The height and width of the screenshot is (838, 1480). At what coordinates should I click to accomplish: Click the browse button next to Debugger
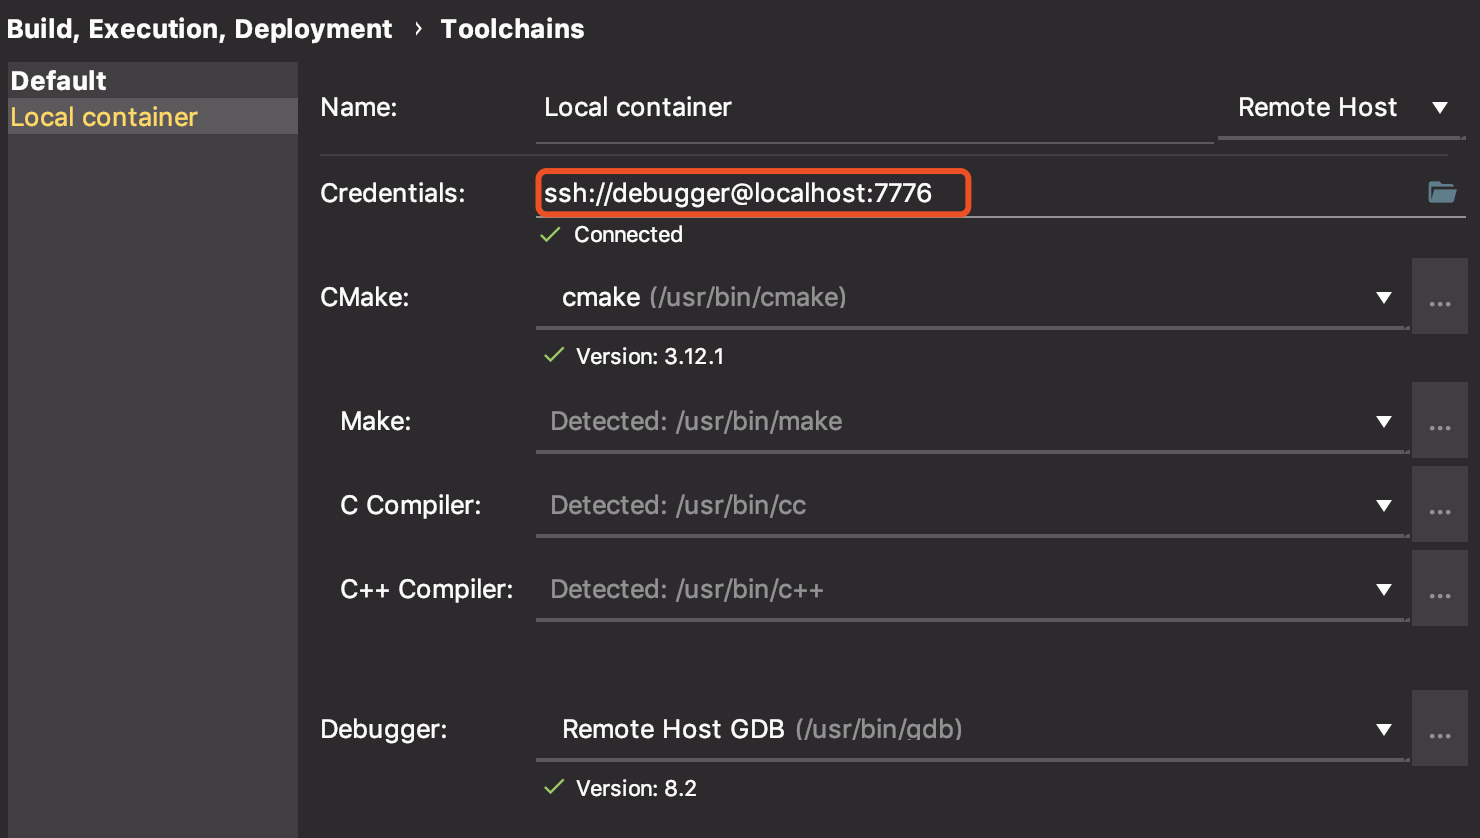tap(1439, 729)
